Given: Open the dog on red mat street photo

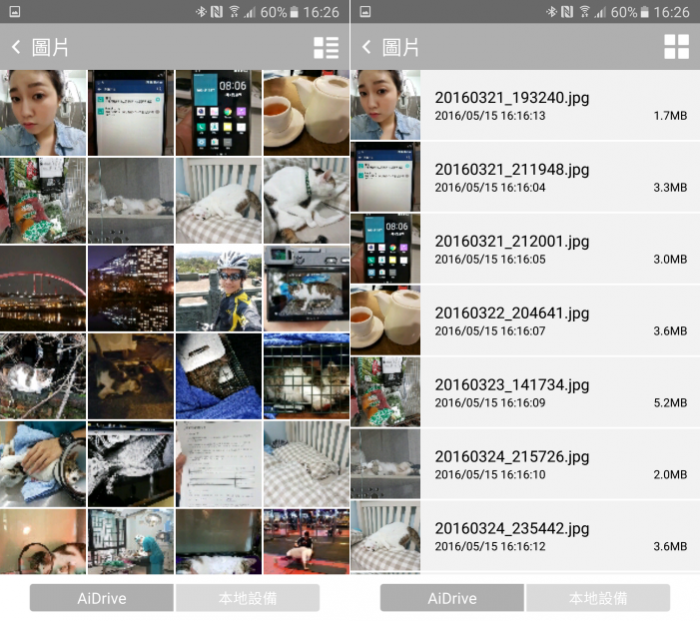Looking at the screenshot, I should click(306, 542).
